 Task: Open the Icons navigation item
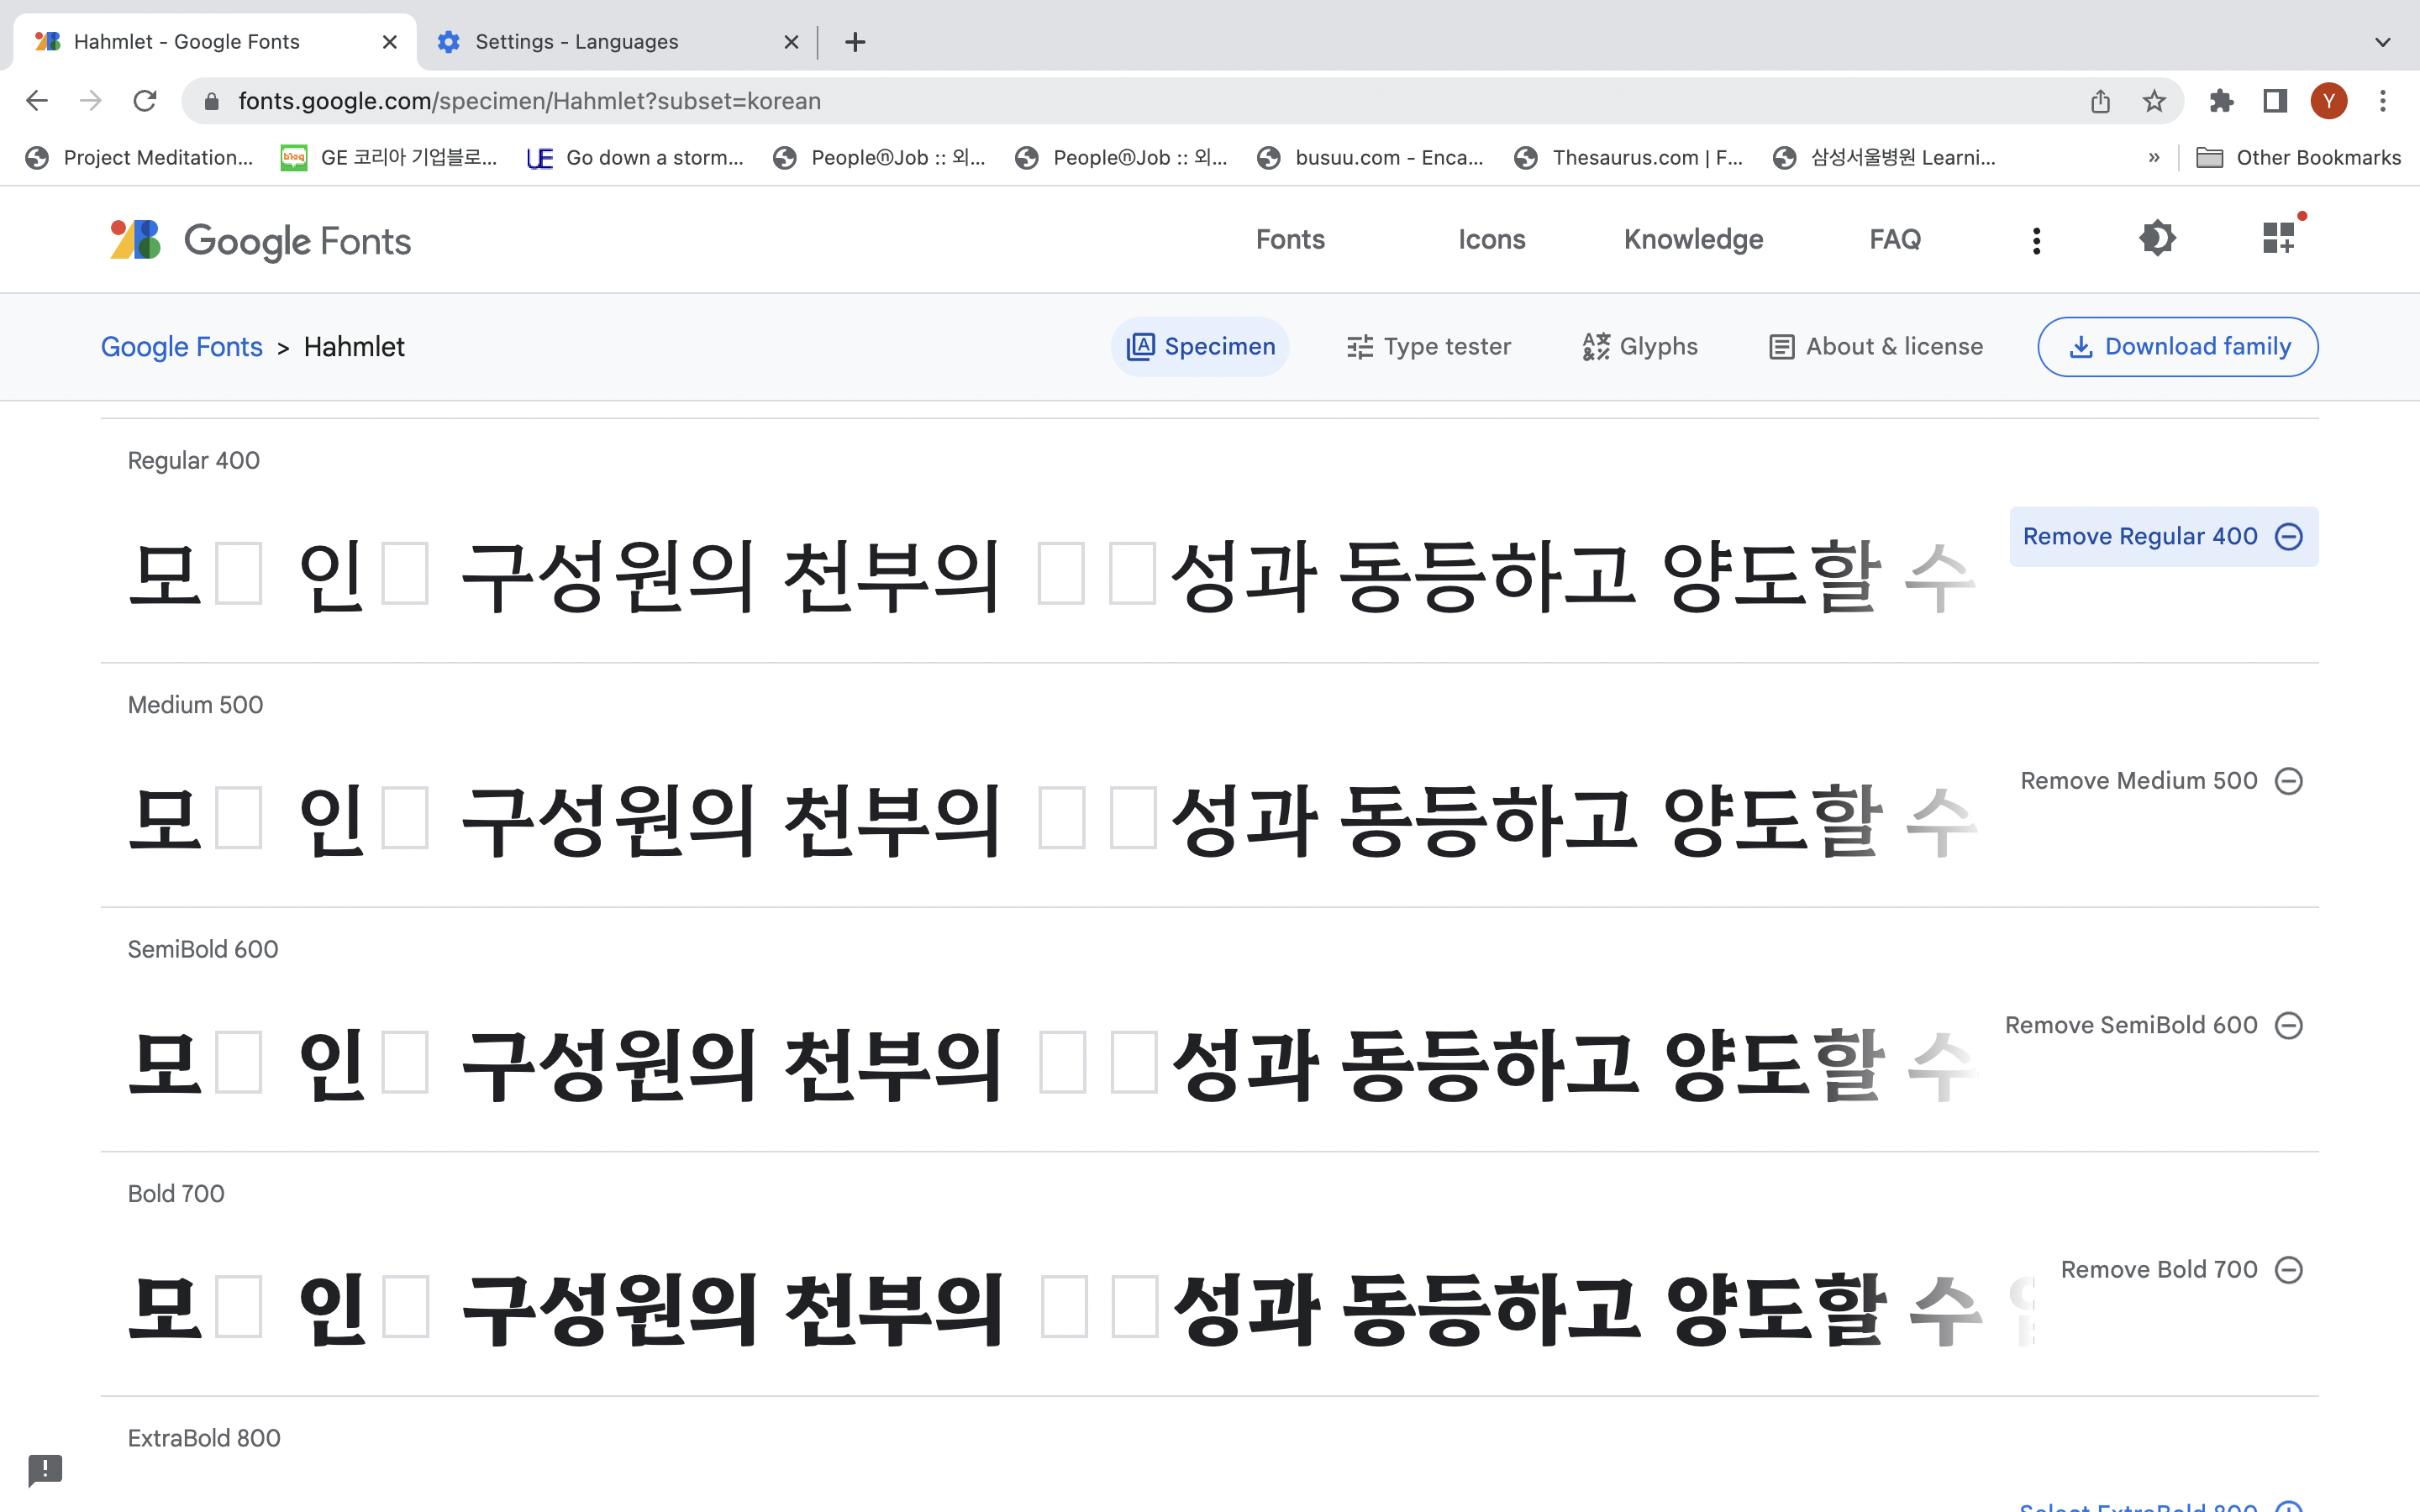tap(1491, 240)
